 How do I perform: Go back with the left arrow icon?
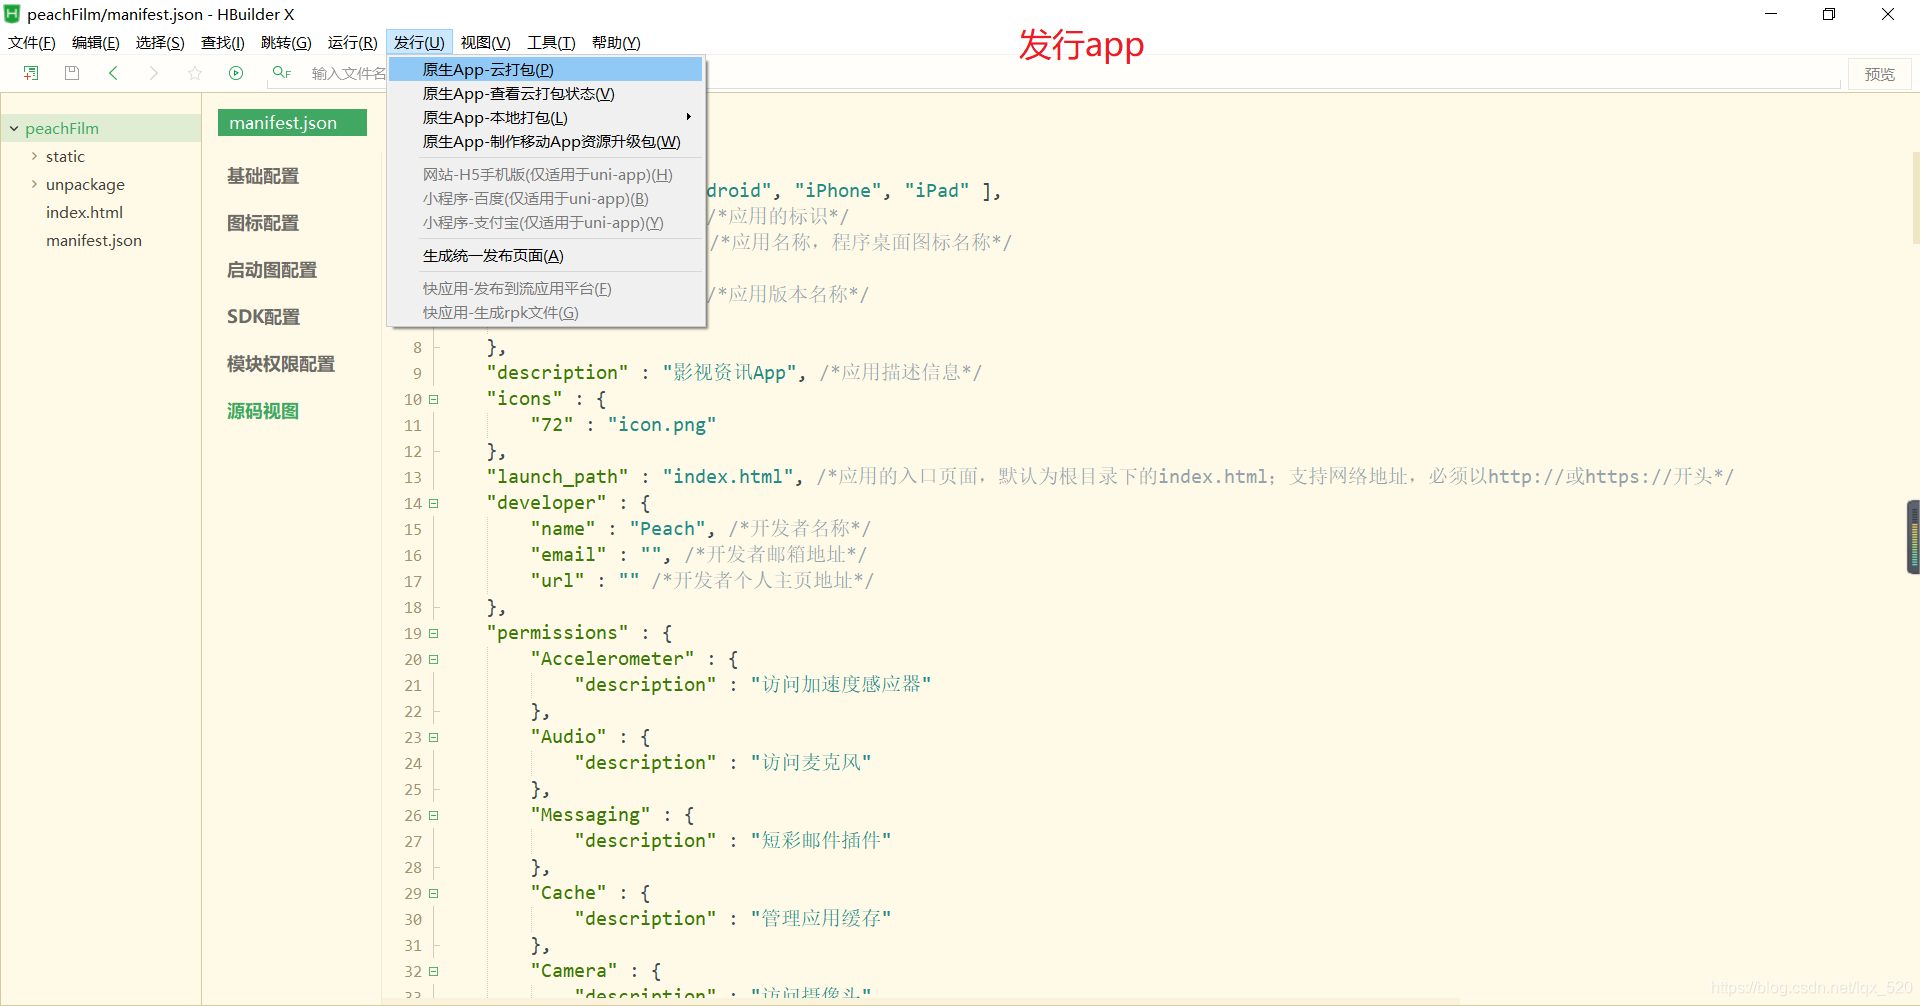coord(113,73)
